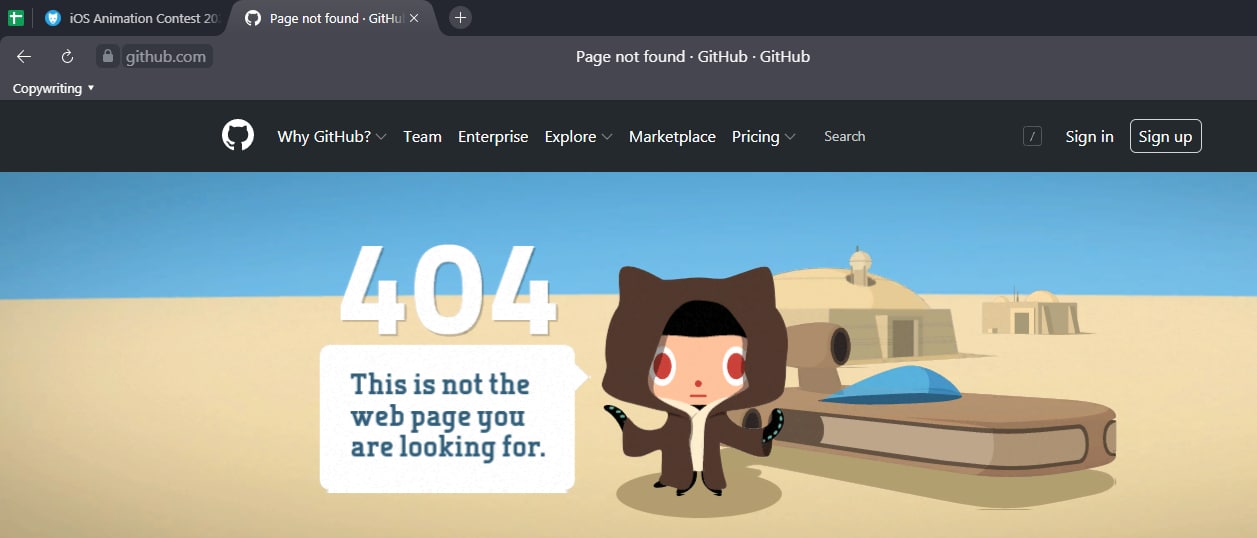Viewport: 1257px width, 538px height.
Task: Click the green spreadsheet pinned tab icon
Action: pos(16,18)
